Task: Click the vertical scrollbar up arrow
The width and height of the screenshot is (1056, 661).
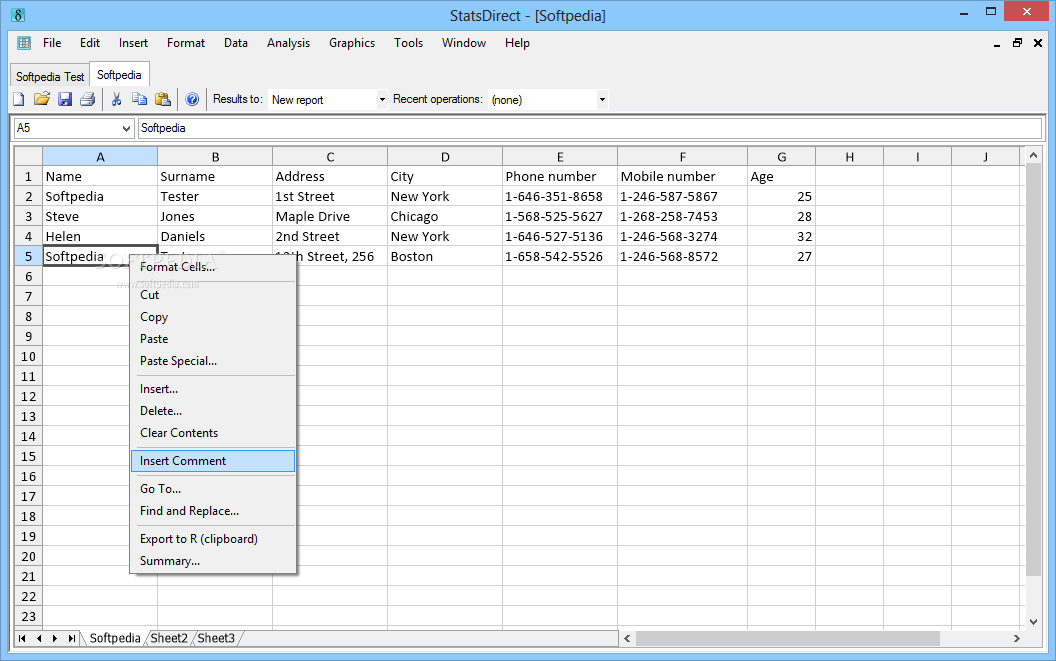Action: click(x=1033, y=156)
